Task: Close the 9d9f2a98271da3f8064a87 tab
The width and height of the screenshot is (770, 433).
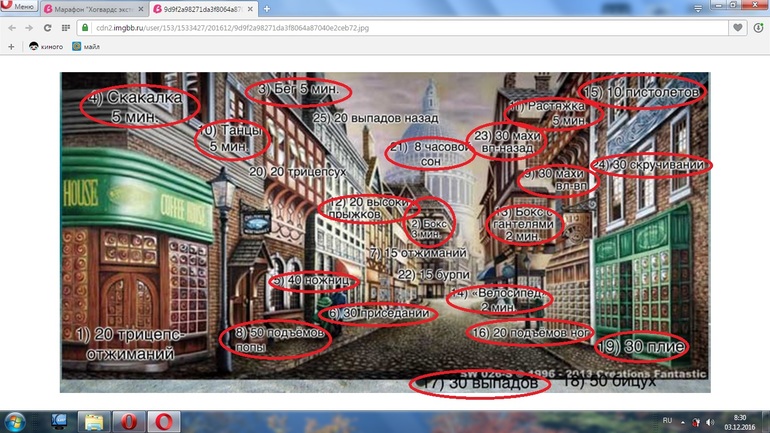Action: click(250, 9)
